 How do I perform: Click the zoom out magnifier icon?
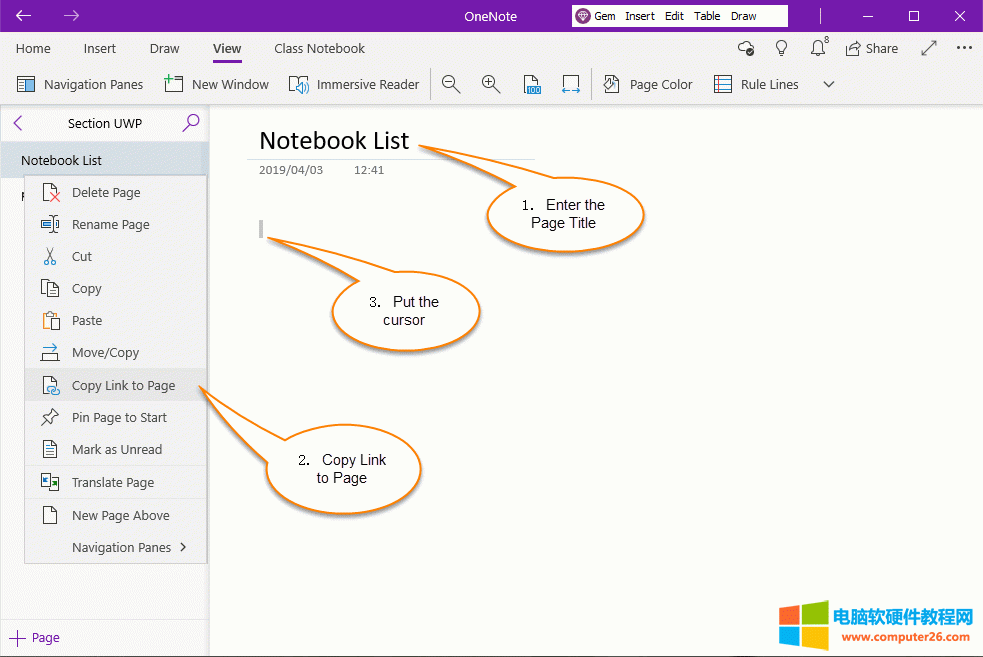point(451,85)
